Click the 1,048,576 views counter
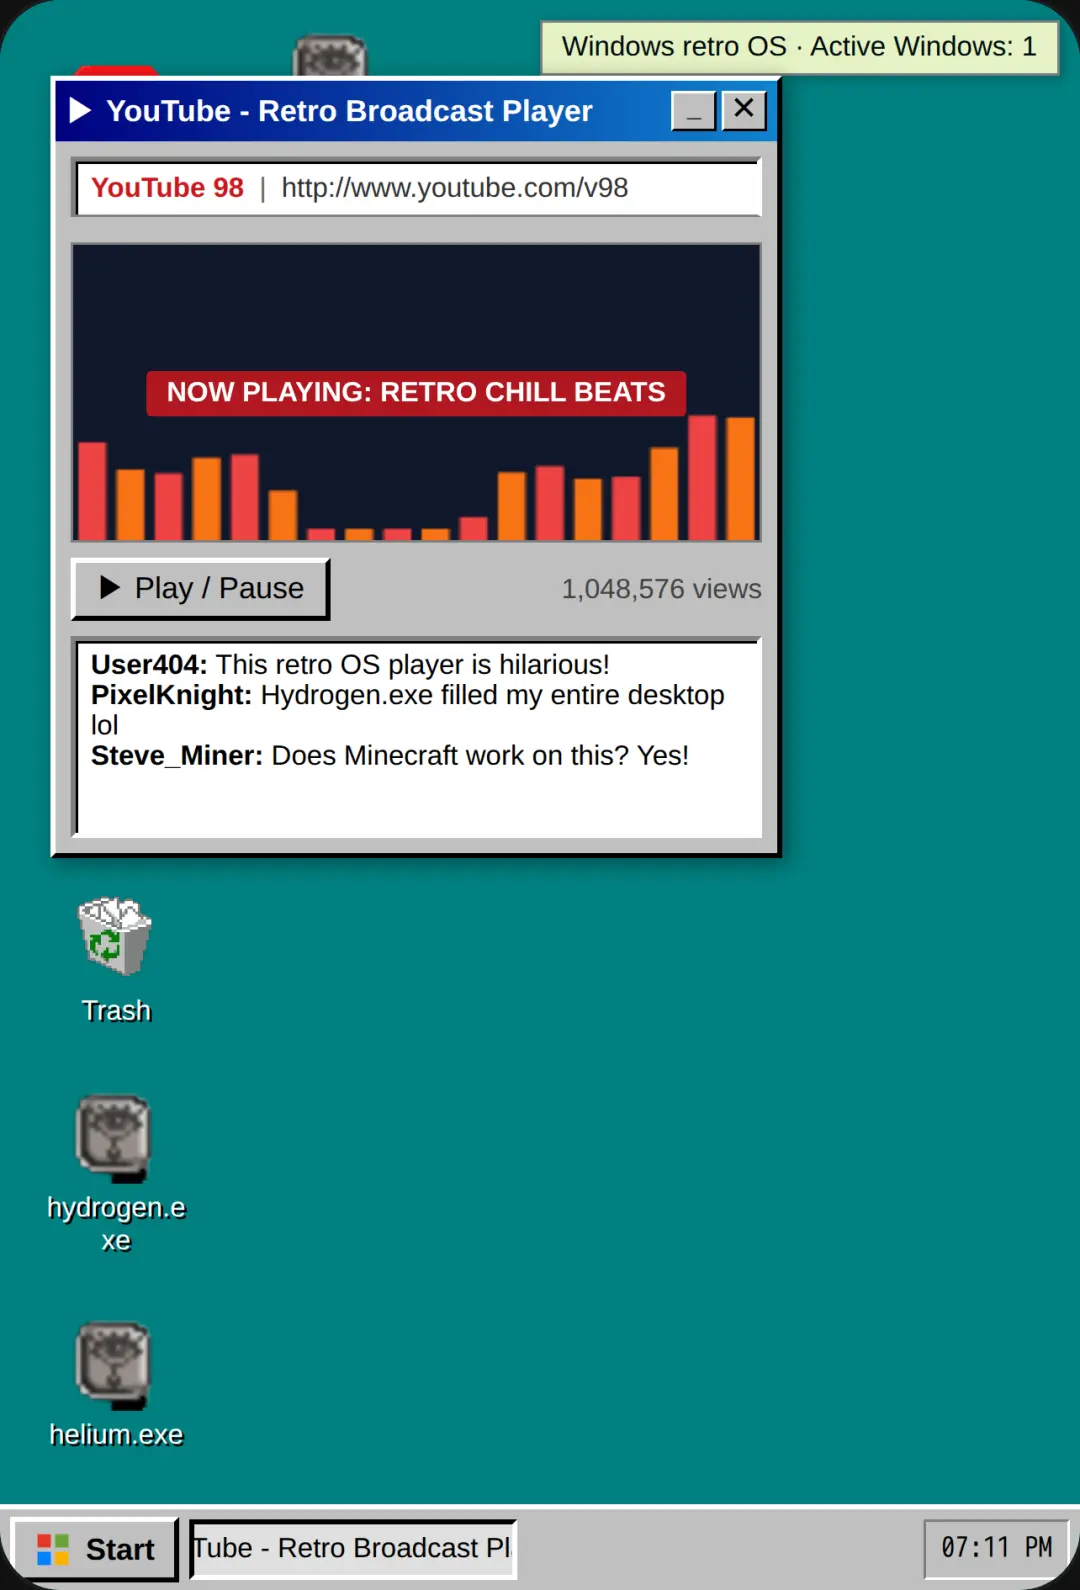1080x1590 pixels. pos(661,589)
